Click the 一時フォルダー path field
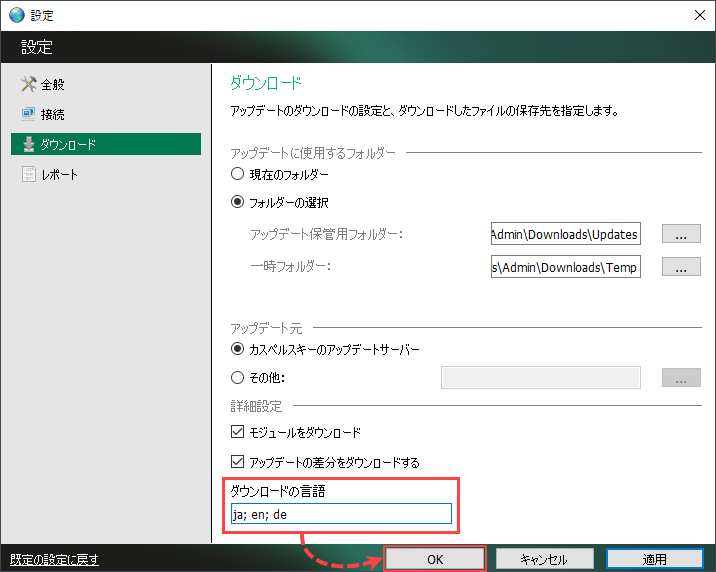Viewport: 716px width, 572px height. click(566, 267)
